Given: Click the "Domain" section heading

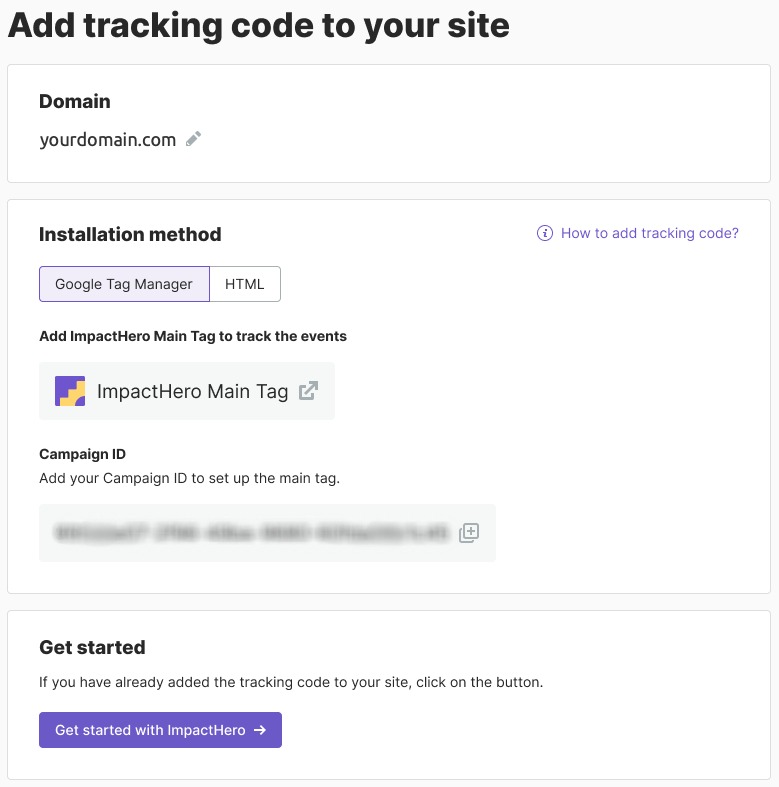Looking at the screenshot, I should [75, 102].
